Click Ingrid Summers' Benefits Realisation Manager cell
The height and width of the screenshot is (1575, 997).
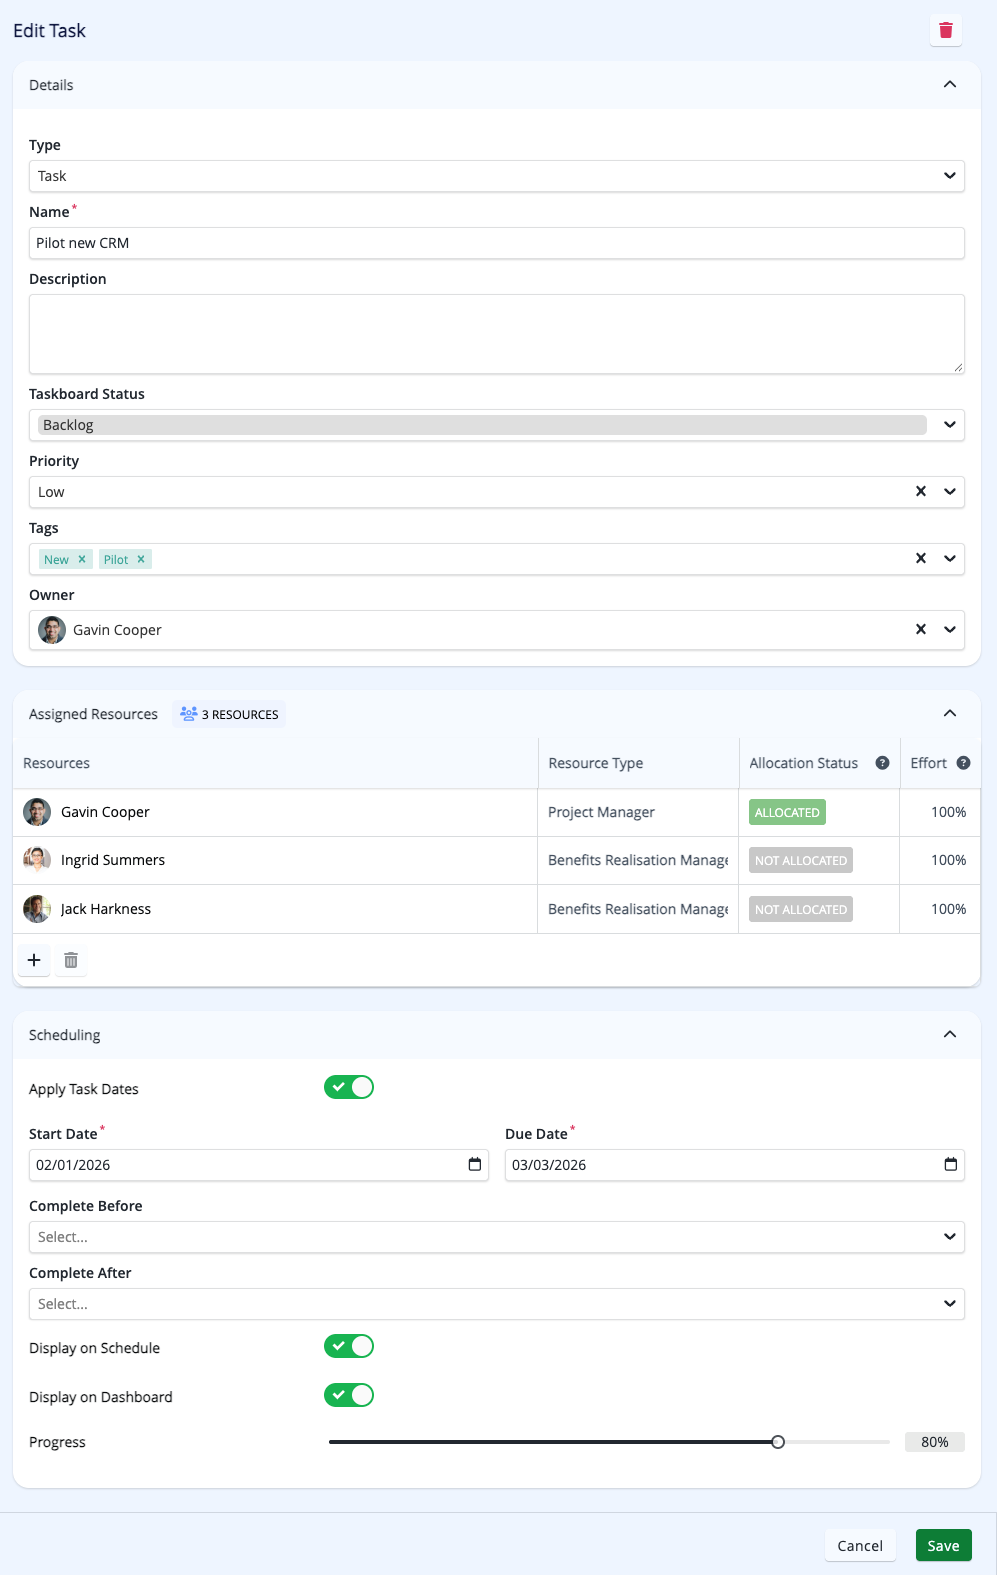tap(638, 860)
